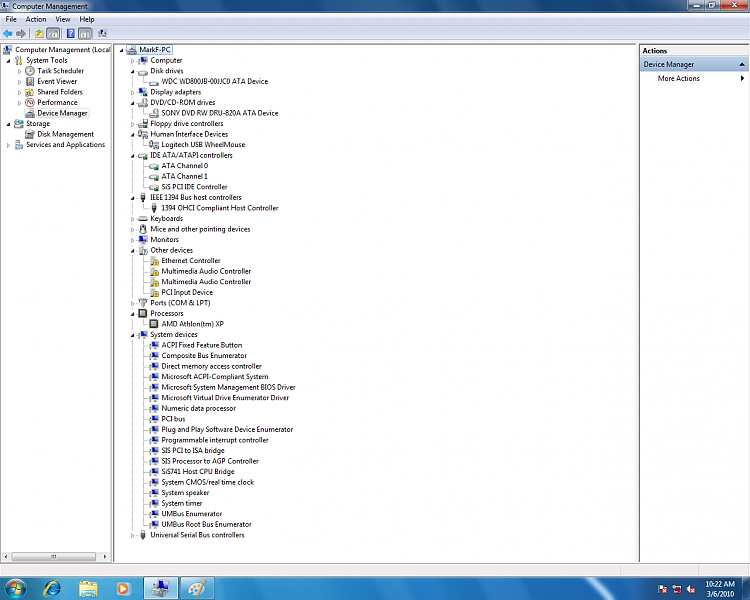The image size is (750, 600).
Task: Open Windows Explorer from the taskbar
Action: tap(88, 589)
